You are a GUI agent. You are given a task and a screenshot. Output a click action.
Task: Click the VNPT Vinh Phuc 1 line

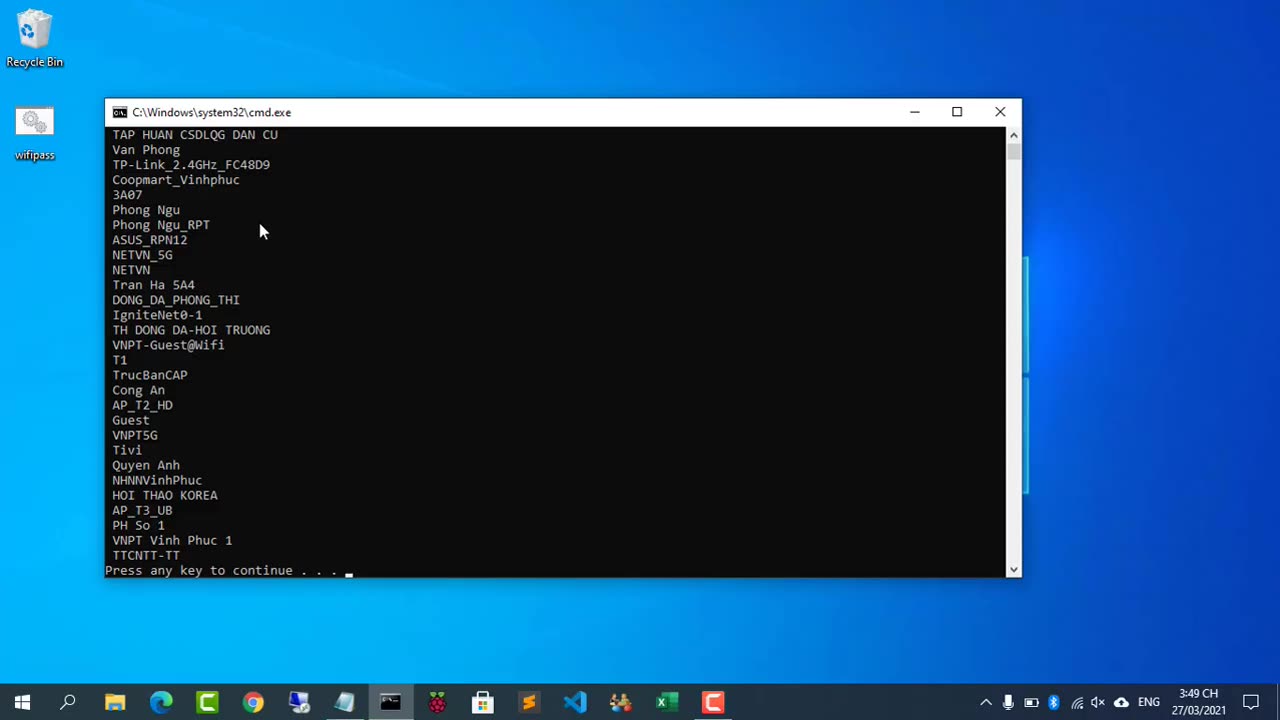point(172,540)
